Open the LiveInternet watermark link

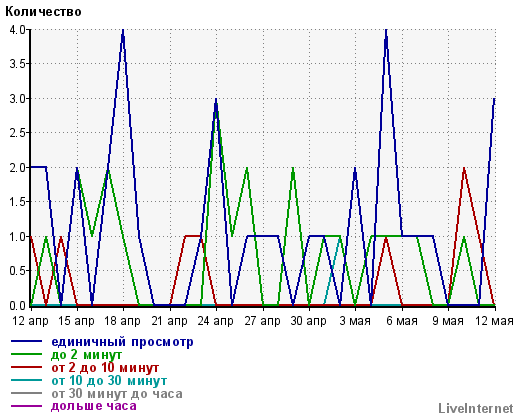pyautogui.click(x=476, y=408)
